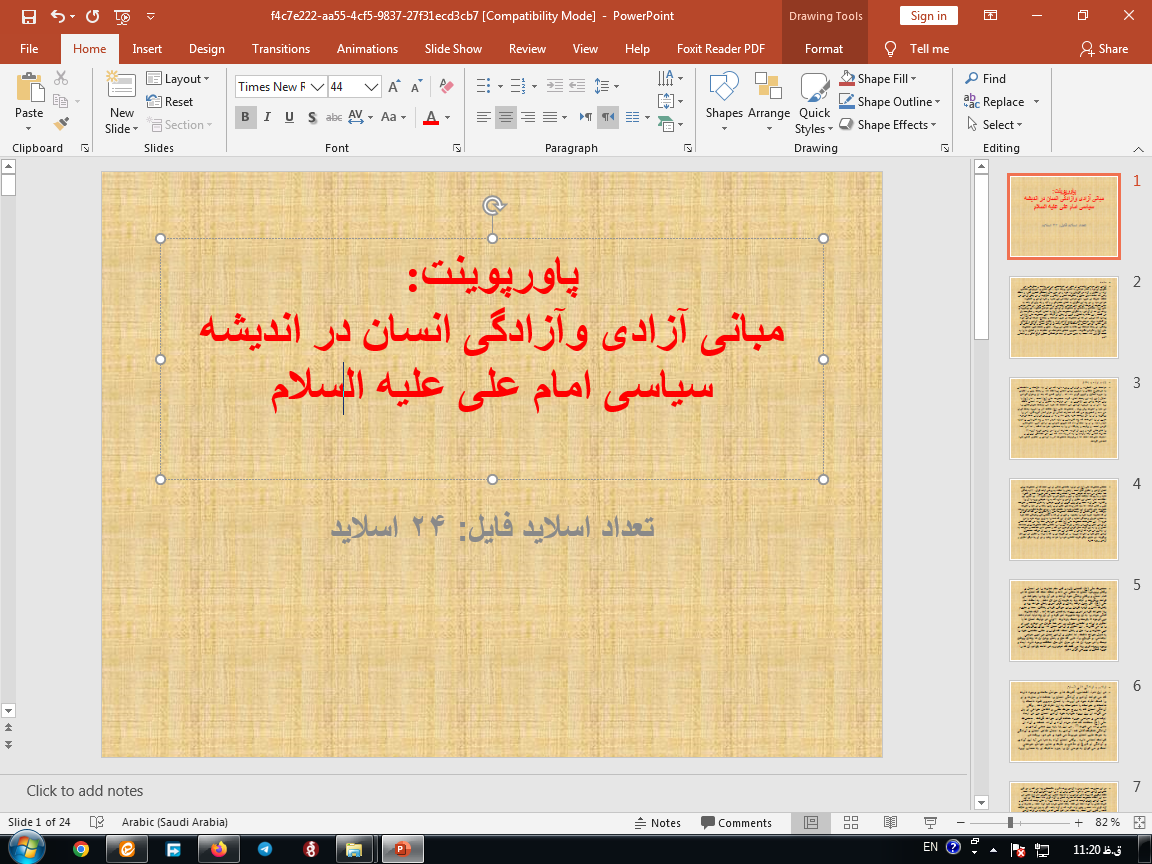This screenshot has height=864, width=1152.
Task: Switch to the Insert tab
Action: [147, 49]
